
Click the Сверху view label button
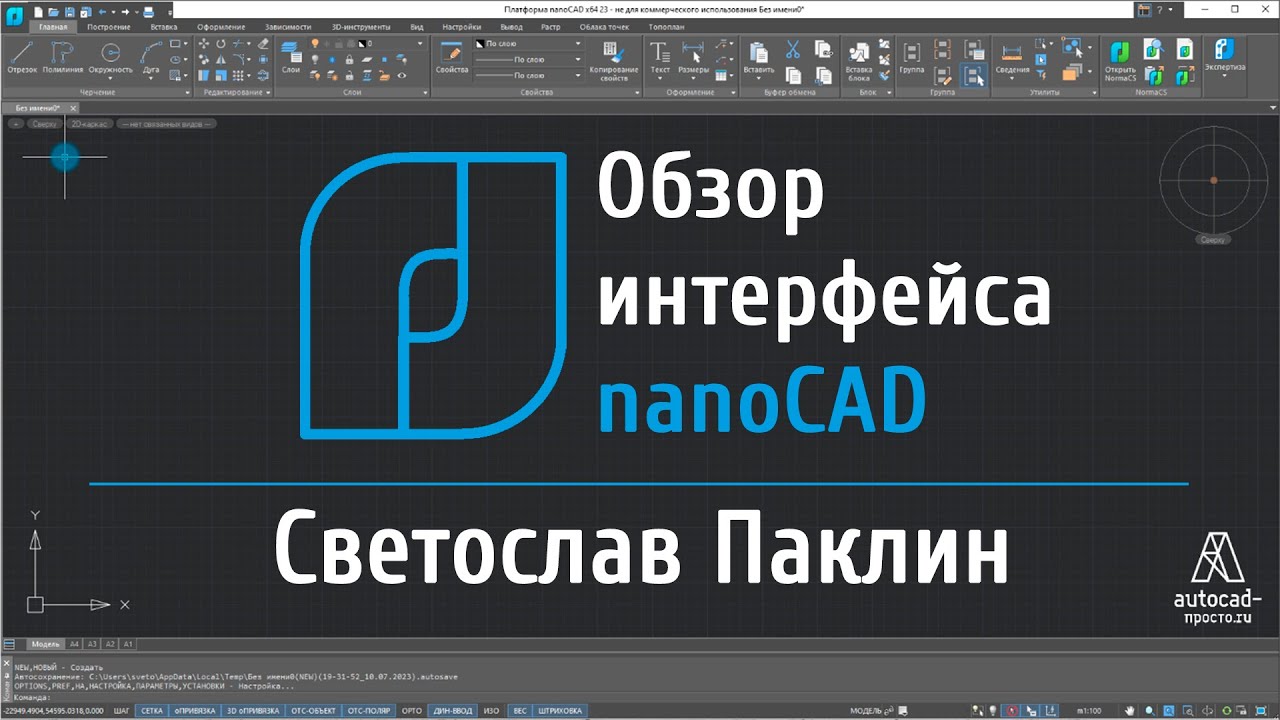[43, 124]
